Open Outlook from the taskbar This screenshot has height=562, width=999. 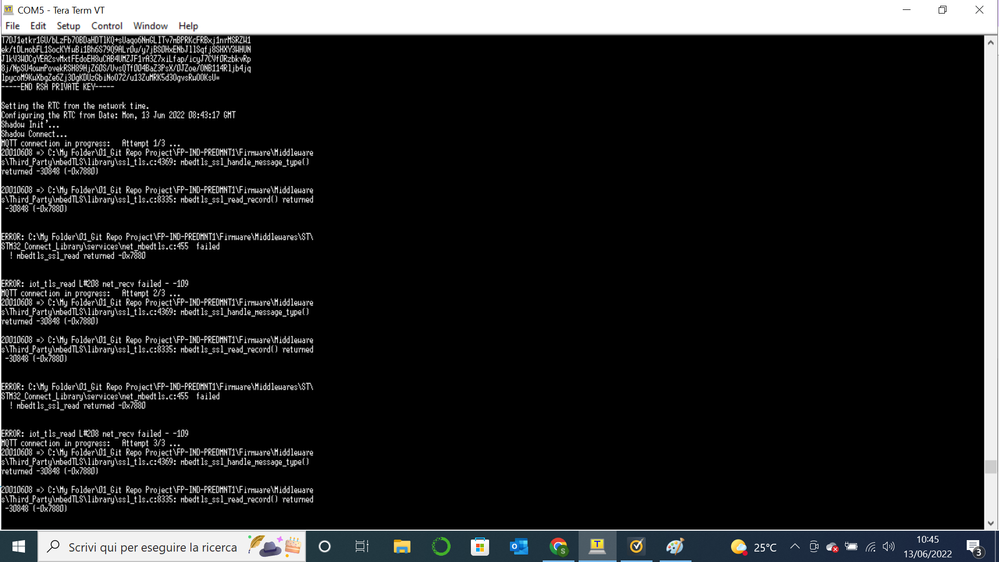coord(519,546)
